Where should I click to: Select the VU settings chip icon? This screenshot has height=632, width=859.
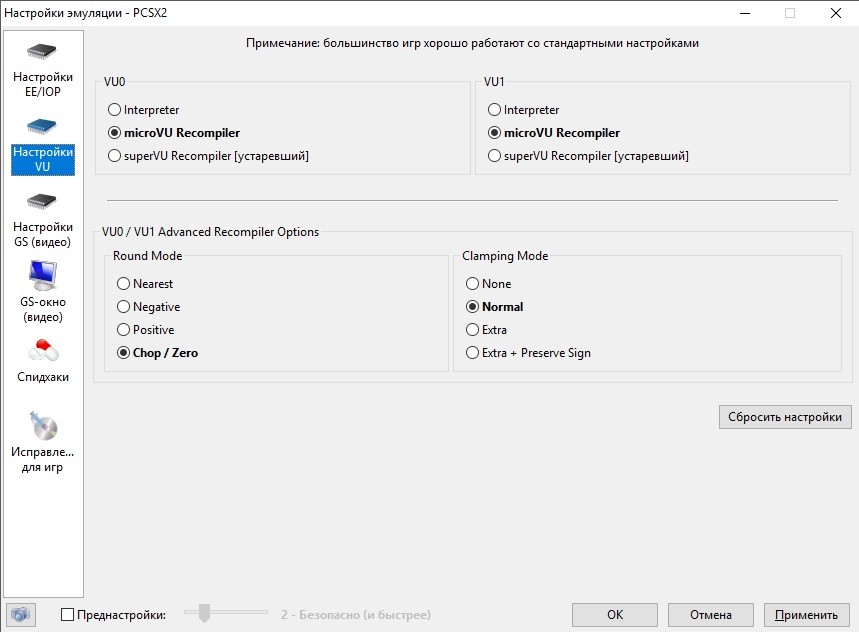[42, 127]
